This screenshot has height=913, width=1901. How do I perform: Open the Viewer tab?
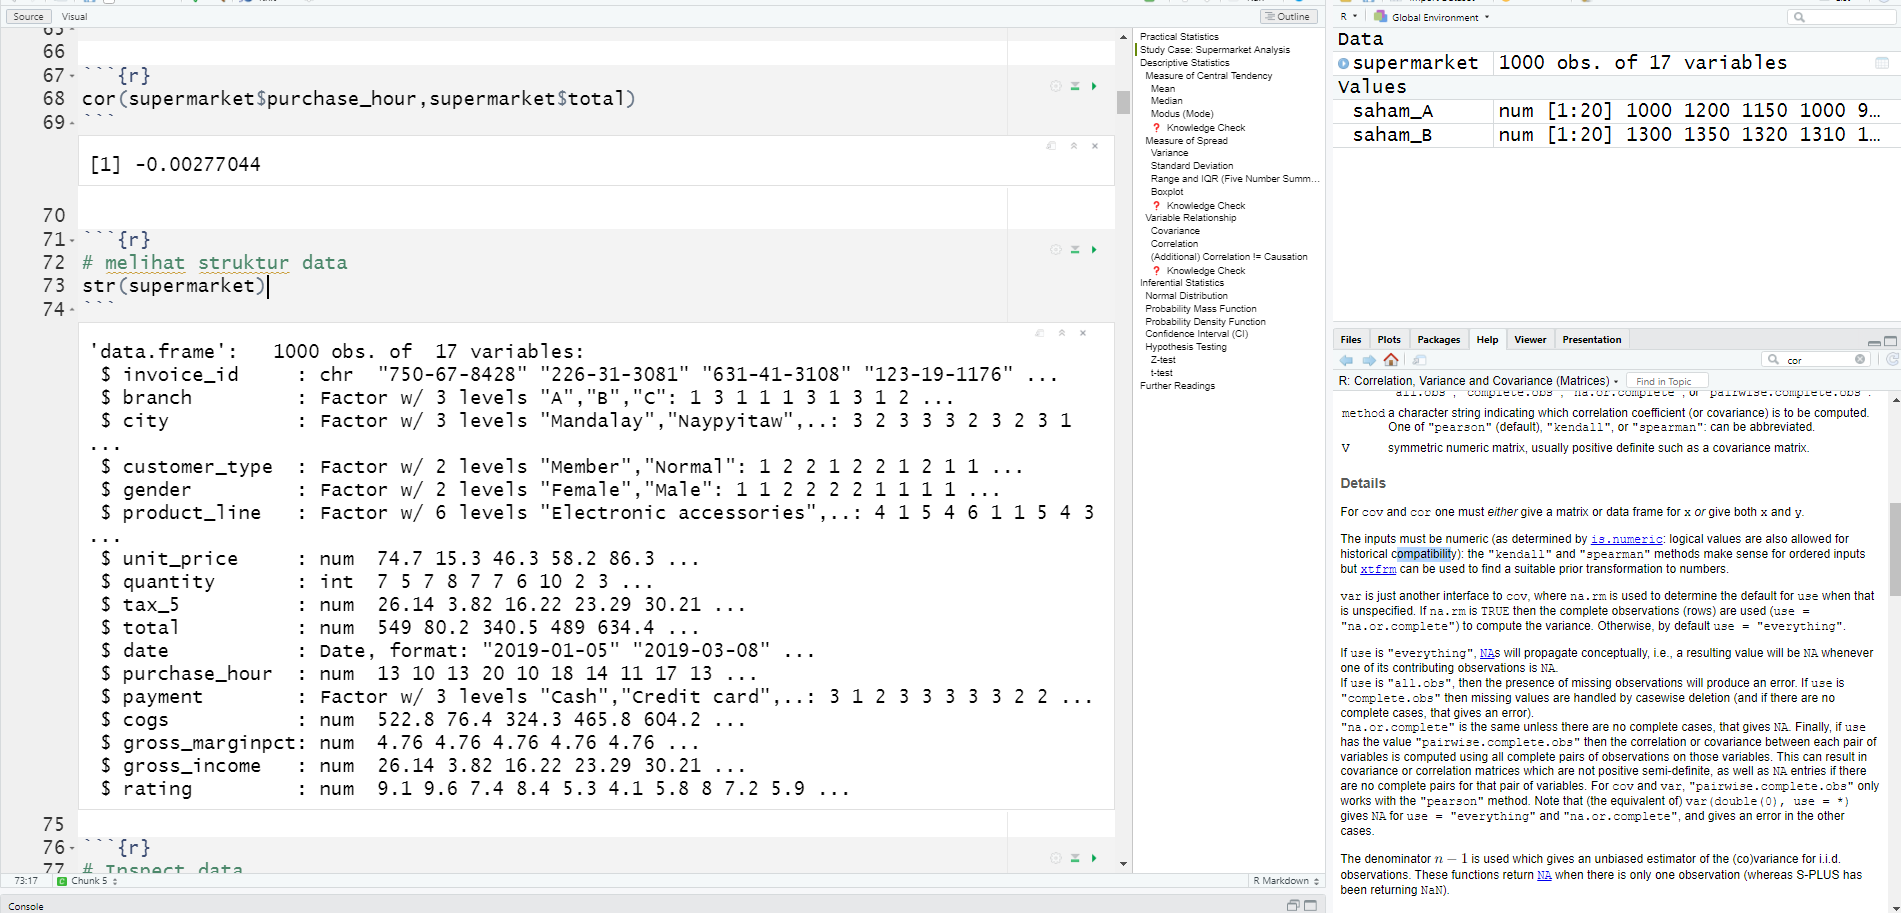[1530, 339]
